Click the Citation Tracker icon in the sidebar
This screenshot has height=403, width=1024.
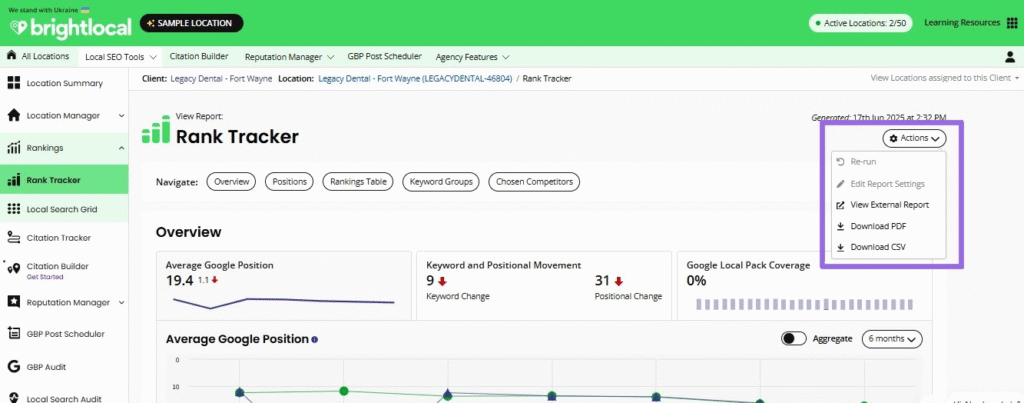(13, 238)
